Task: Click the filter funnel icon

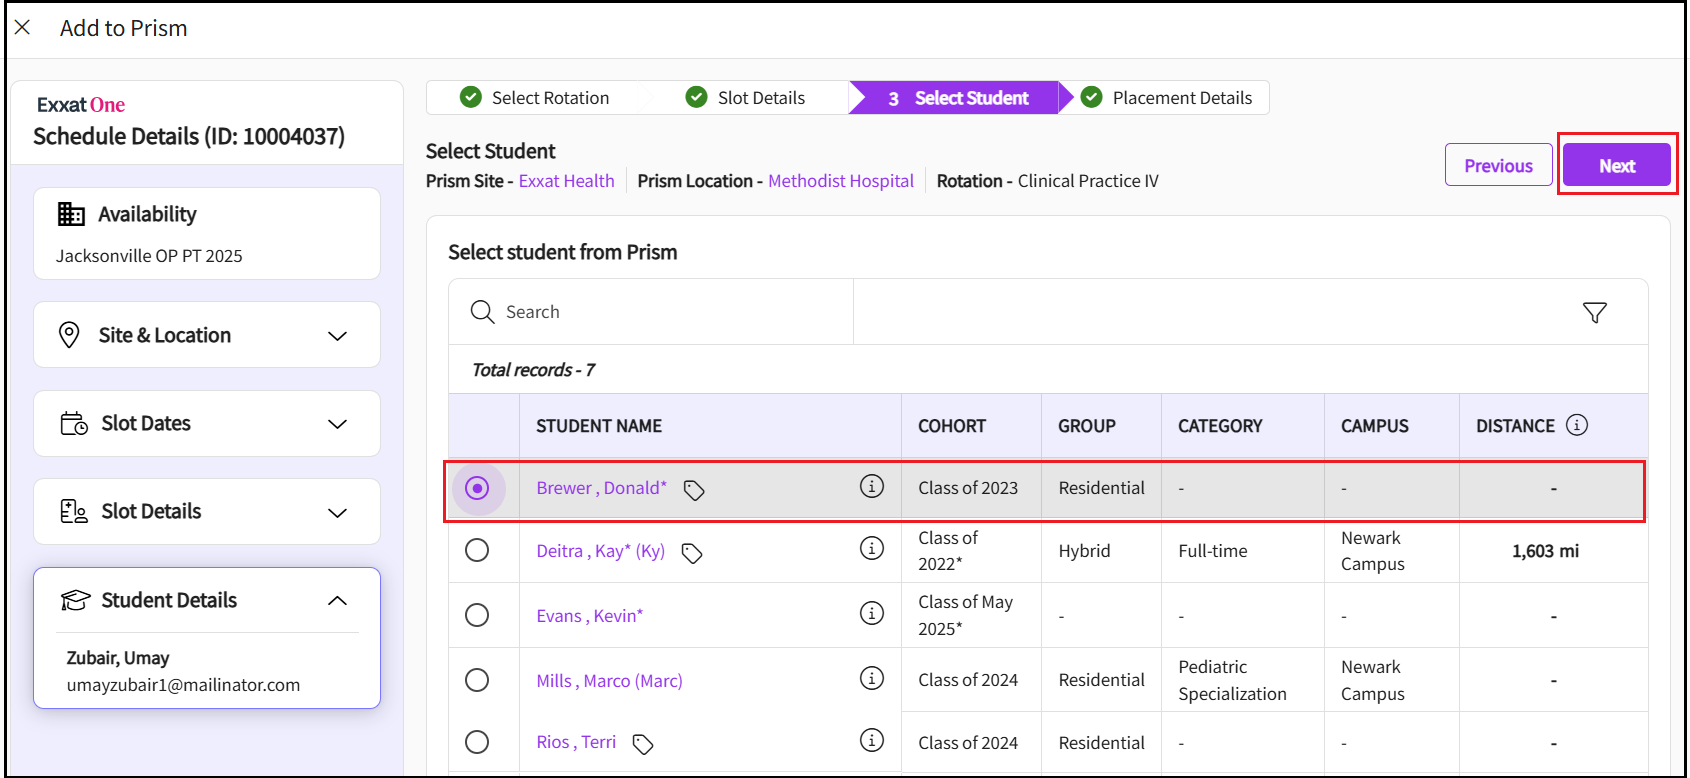Action: click(1594, 313)
